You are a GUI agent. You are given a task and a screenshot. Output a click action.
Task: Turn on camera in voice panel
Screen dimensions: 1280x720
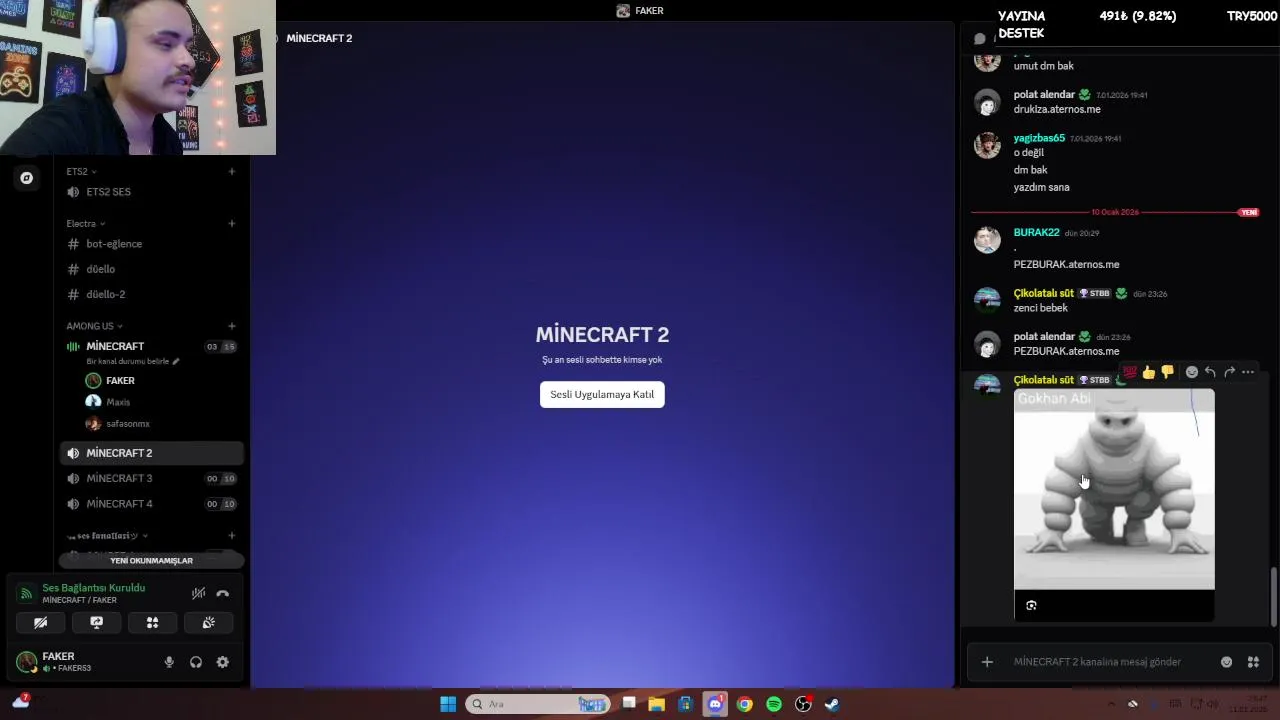point(41,622)
